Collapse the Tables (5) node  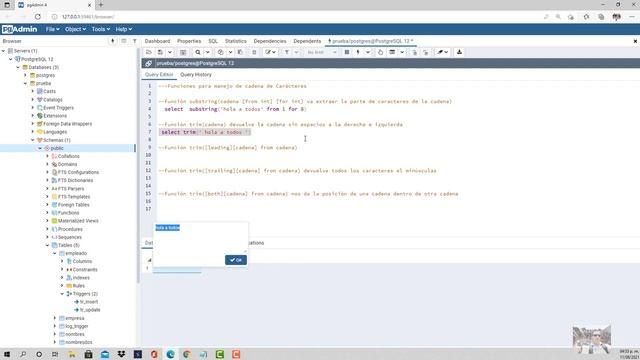tap(47, 245)
